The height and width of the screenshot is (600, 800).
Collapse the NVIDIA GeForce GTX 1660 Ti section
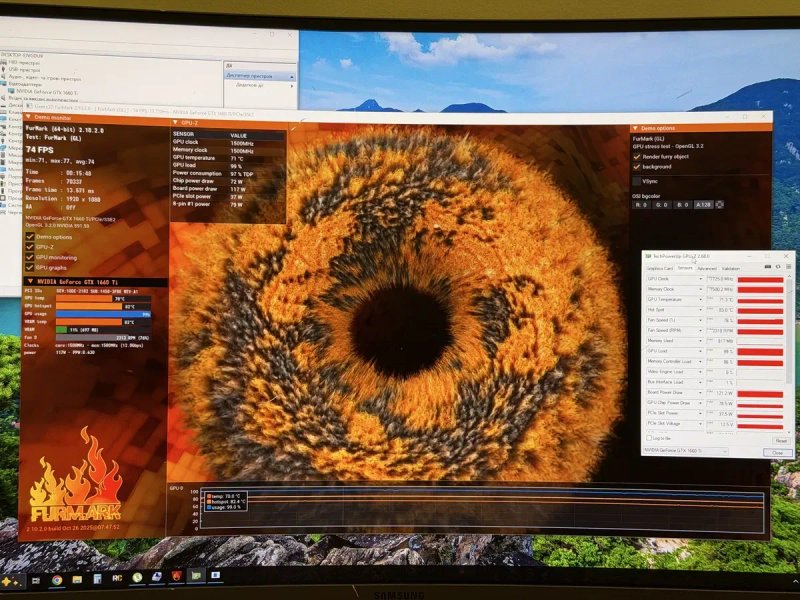[30, 281]
